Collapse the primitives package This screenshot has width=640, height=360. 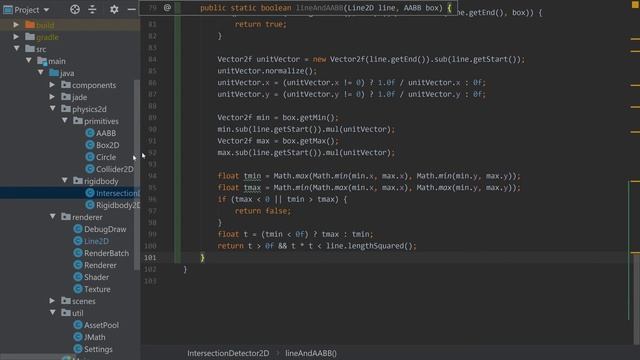pos(65,121)
